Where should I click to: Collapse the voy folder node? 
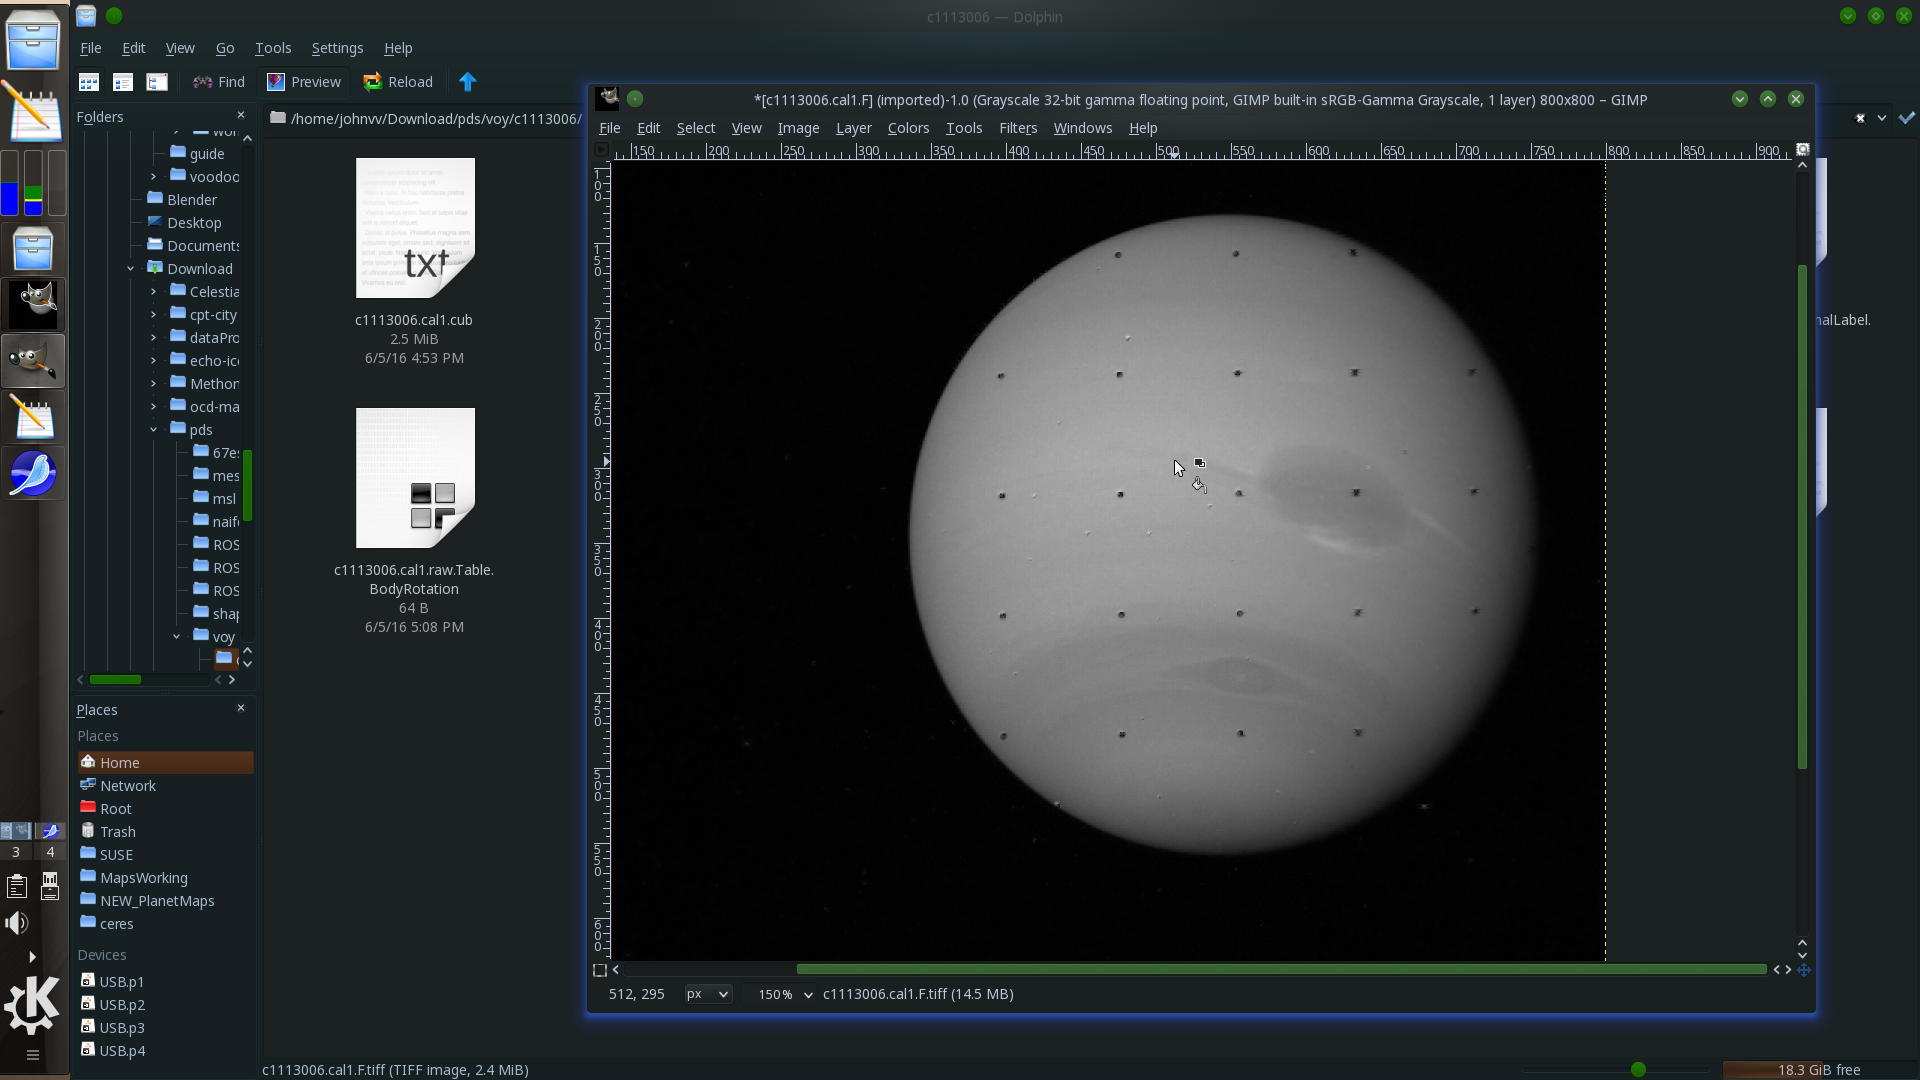(177, 637)
